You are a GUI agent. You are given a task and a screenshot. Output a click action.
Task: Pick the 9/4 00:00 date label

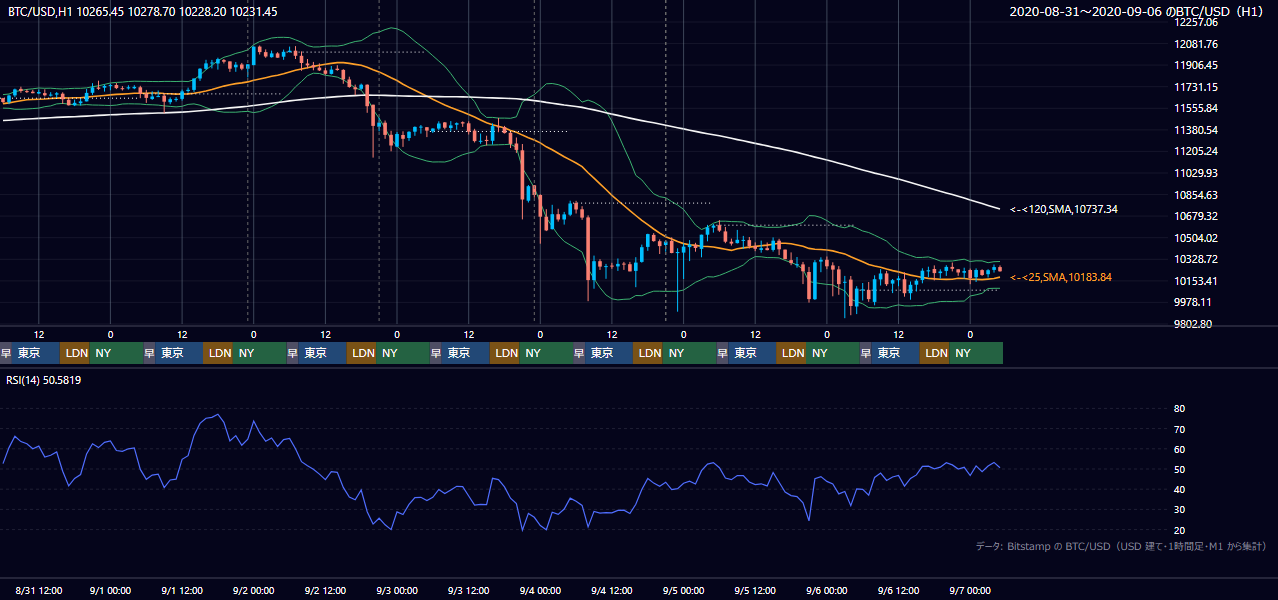(540, 591)
